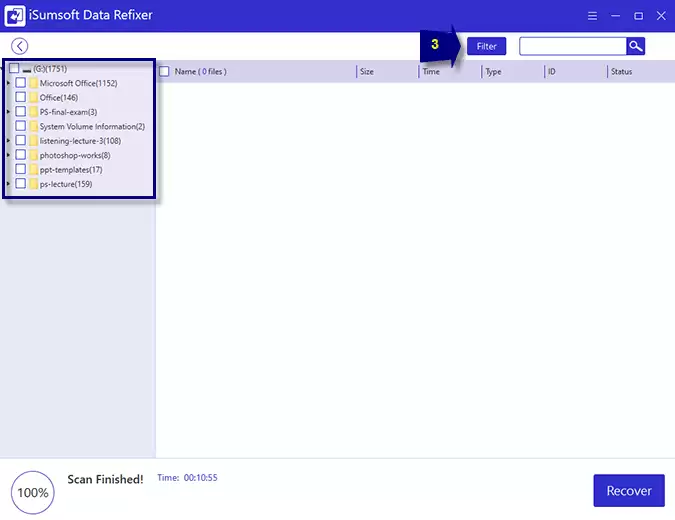Toggle select-all checkbox beside Name column
This screenshot has width=675, height=520.
click(x=165, y=72)
